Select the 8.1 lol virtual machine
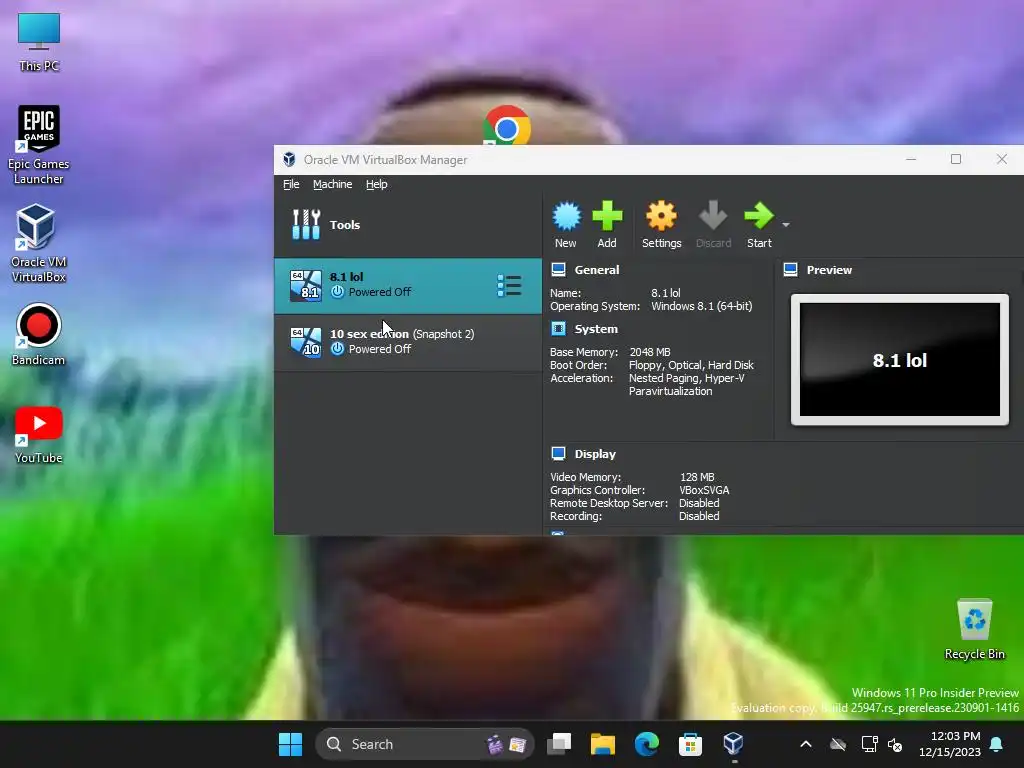Image resolution: width=1024 pixels, height=768 pixels. (408, 285)
